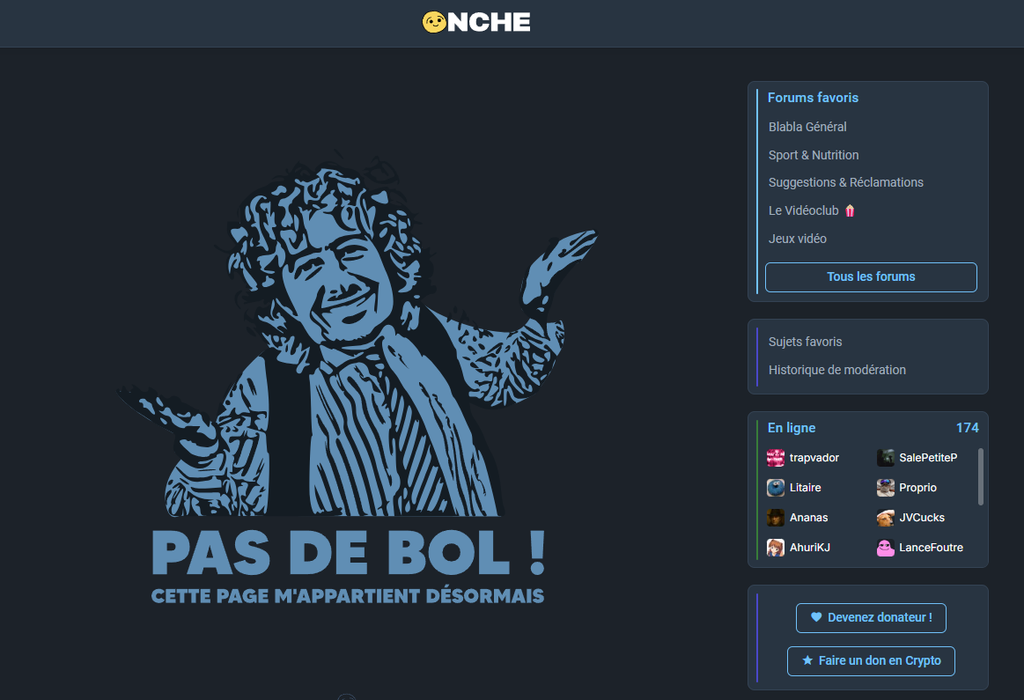Click Proprio's avatar icon

coord(885,488)
